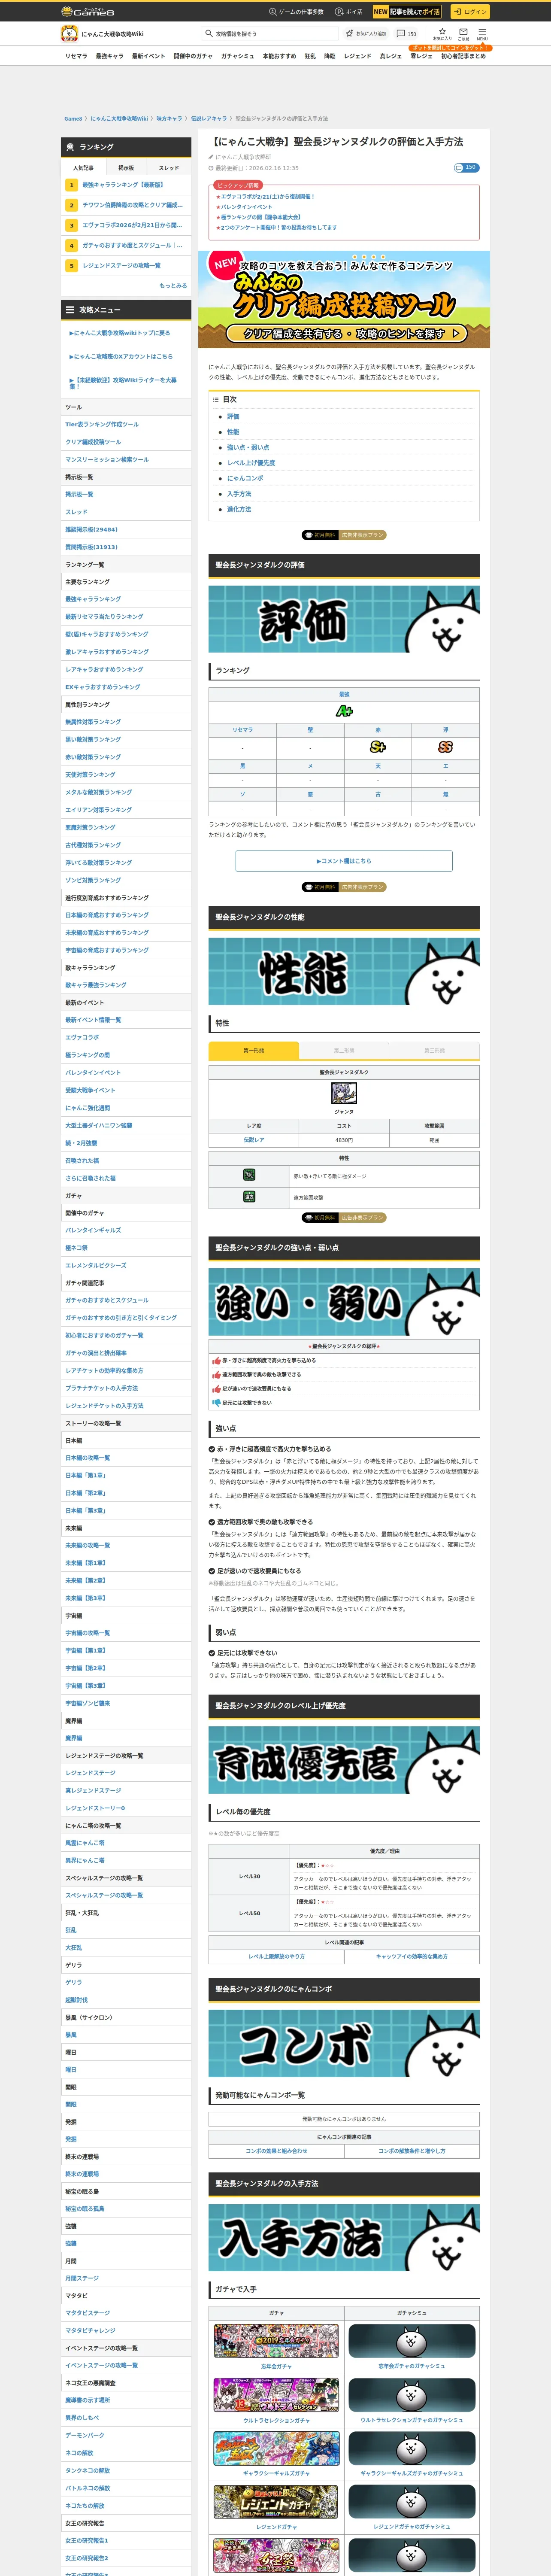This screenshot has height=2576, width=551.
Task: Click the S+ rank icon under 赤
Action: point(378,747)
